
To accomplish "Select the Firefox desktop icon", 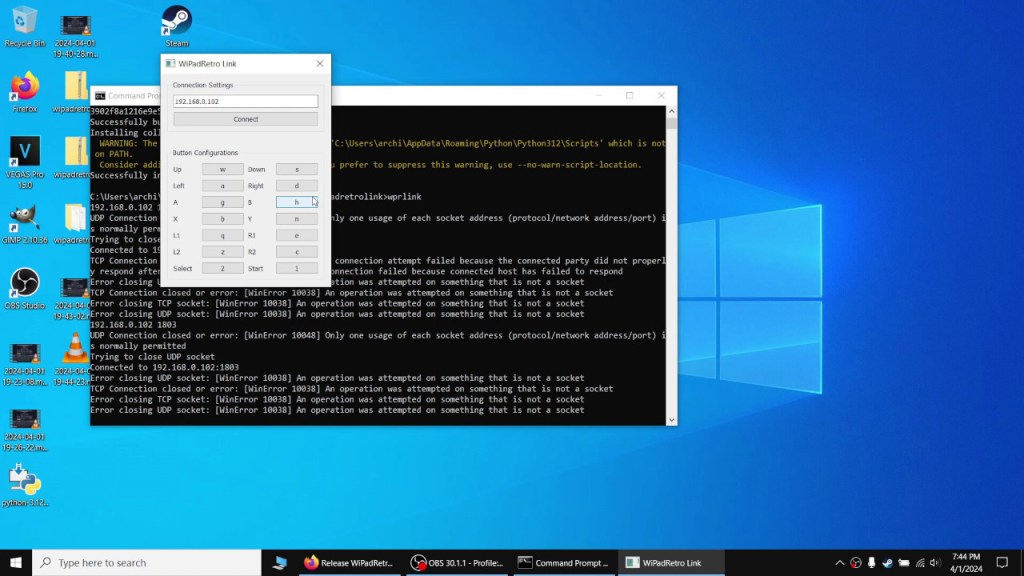I will click(25, 90).
